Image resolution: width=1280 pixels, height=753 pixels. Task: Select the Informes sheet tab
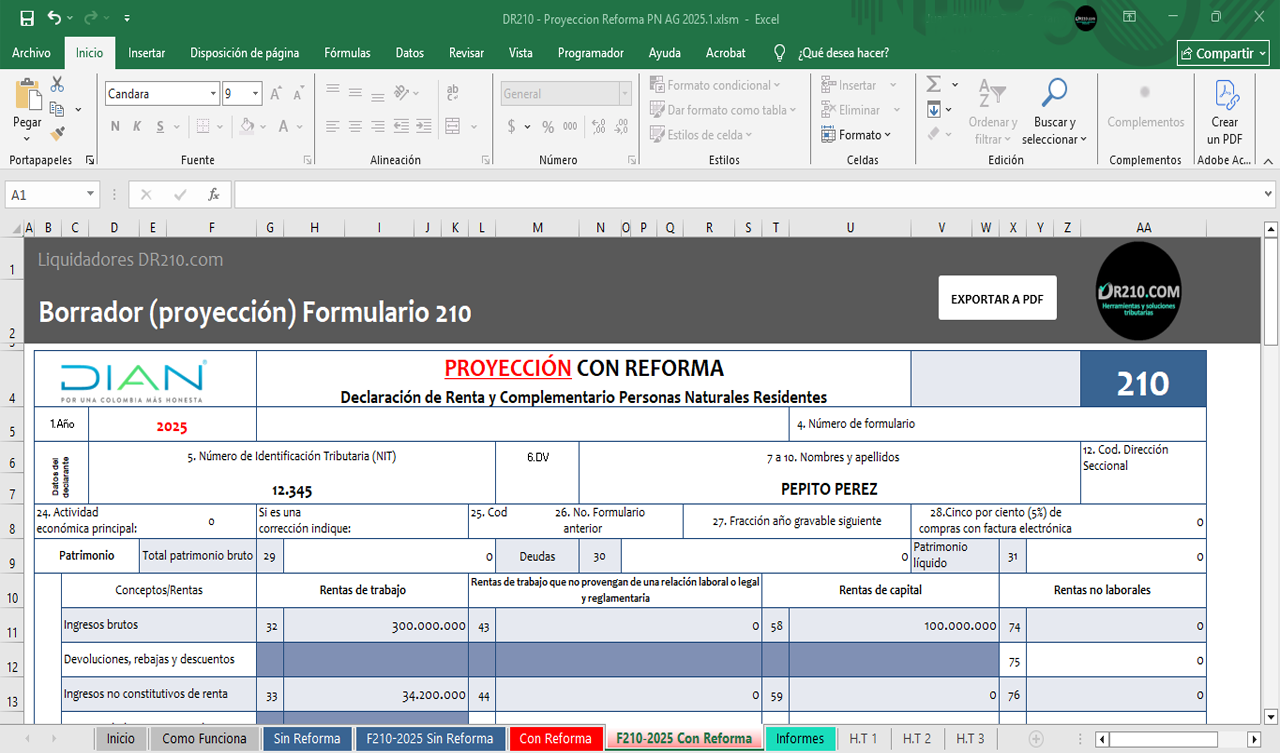(800, 739)
